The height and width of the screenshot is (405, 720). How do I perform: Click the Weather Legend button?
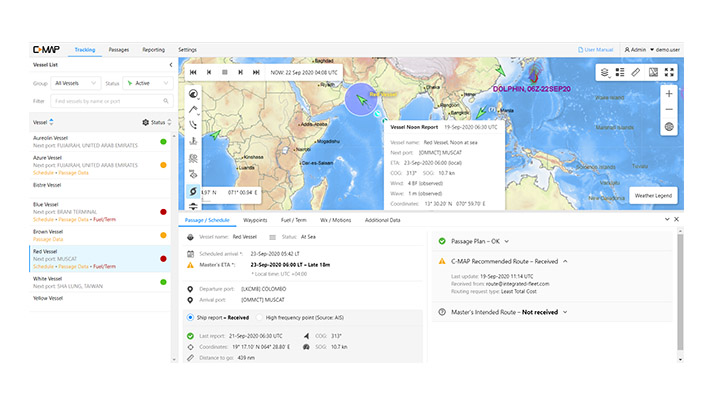pyautogui.click(x=655, y=196)
